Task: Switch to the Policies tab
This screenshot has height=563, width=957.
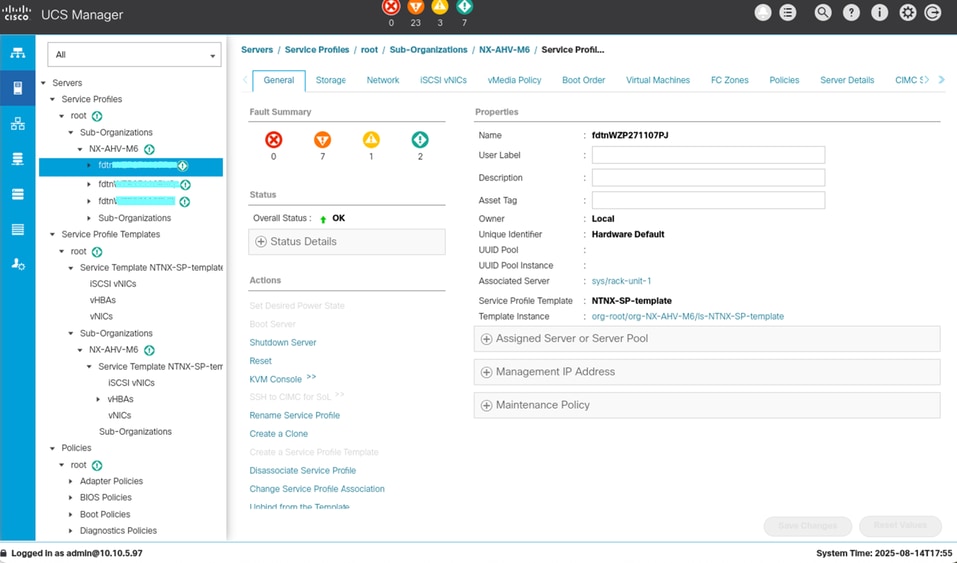Action: pos(784,80)
